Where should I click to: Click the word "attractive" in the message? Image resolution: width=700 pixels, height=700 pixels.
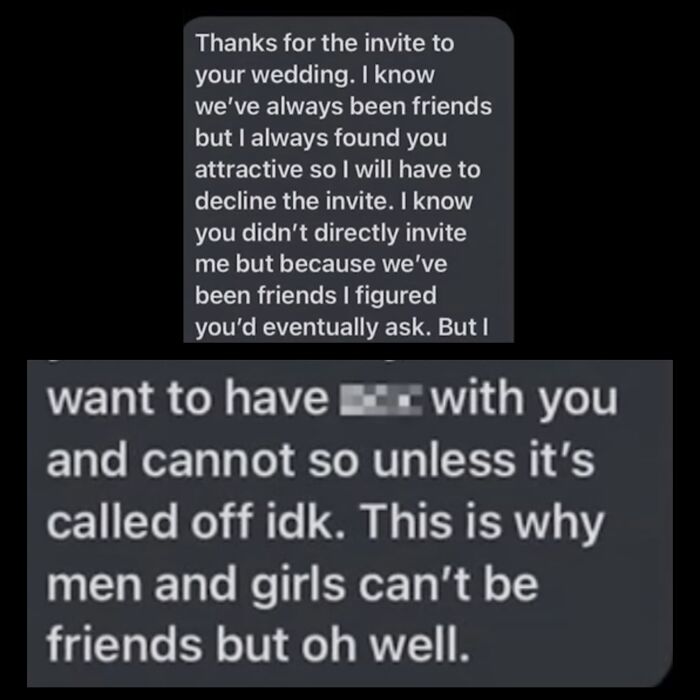249,170
